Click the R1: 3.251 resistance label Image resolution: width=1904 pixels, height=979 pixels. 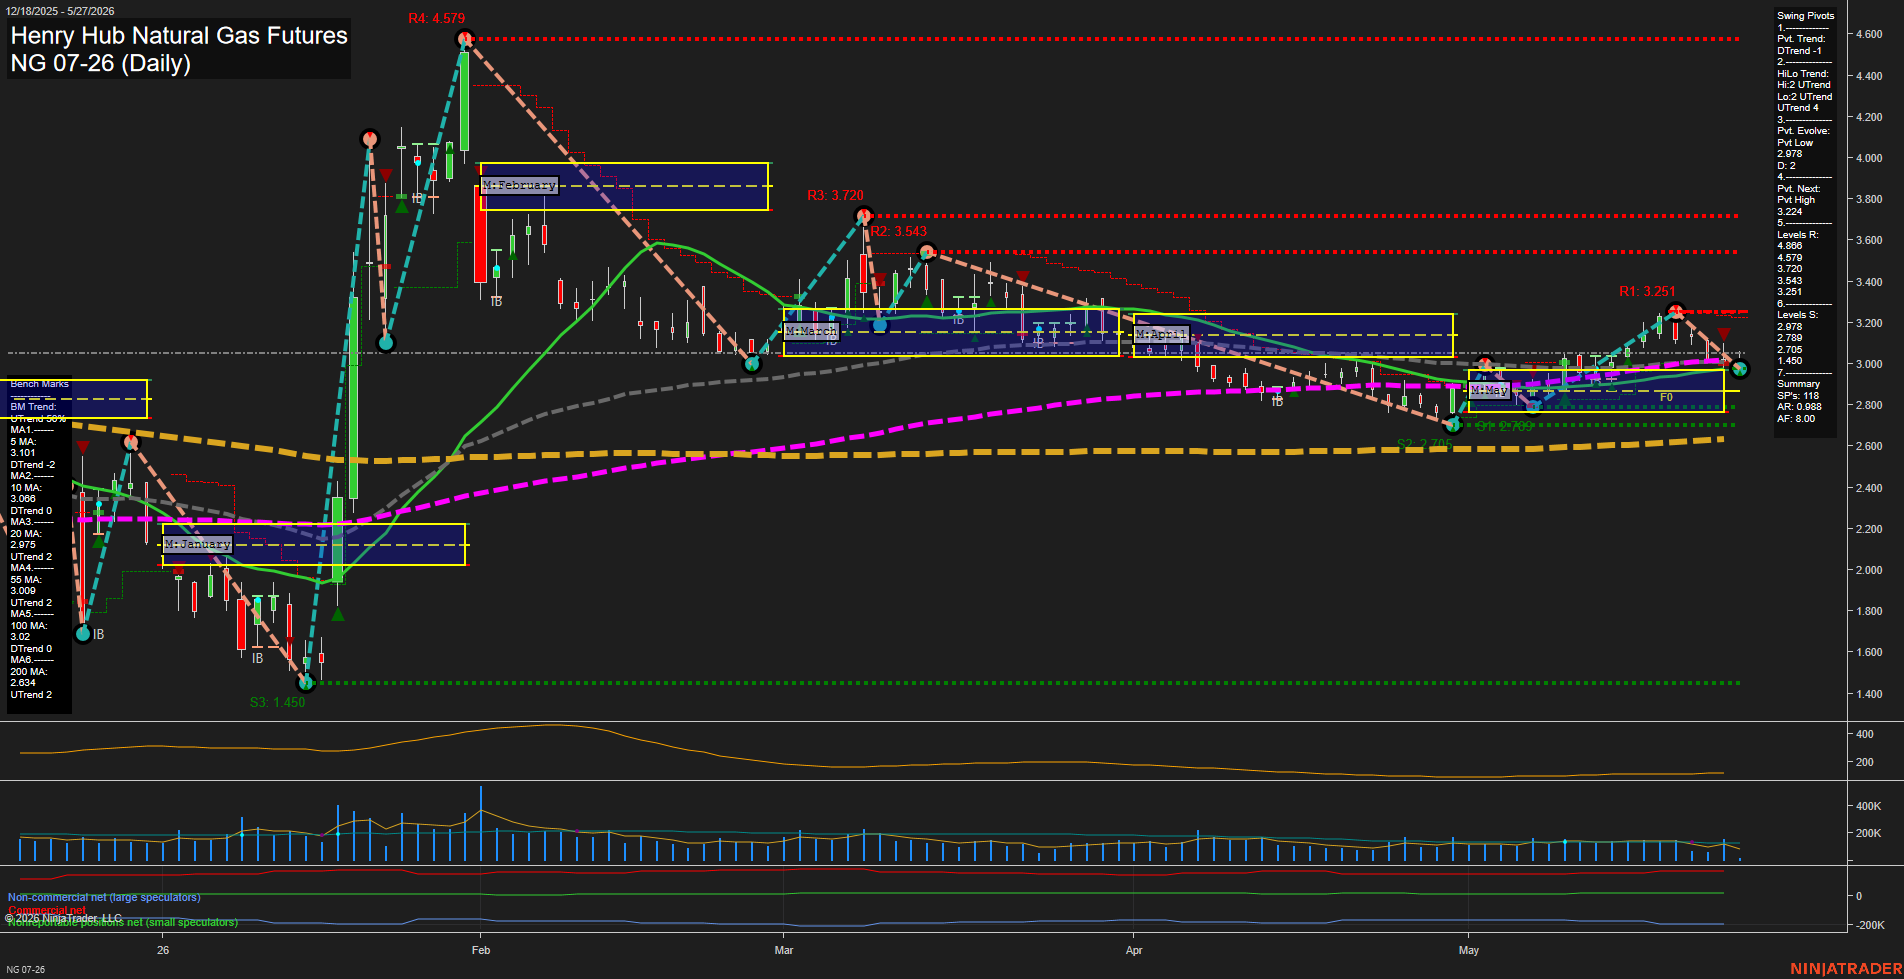1647,291
